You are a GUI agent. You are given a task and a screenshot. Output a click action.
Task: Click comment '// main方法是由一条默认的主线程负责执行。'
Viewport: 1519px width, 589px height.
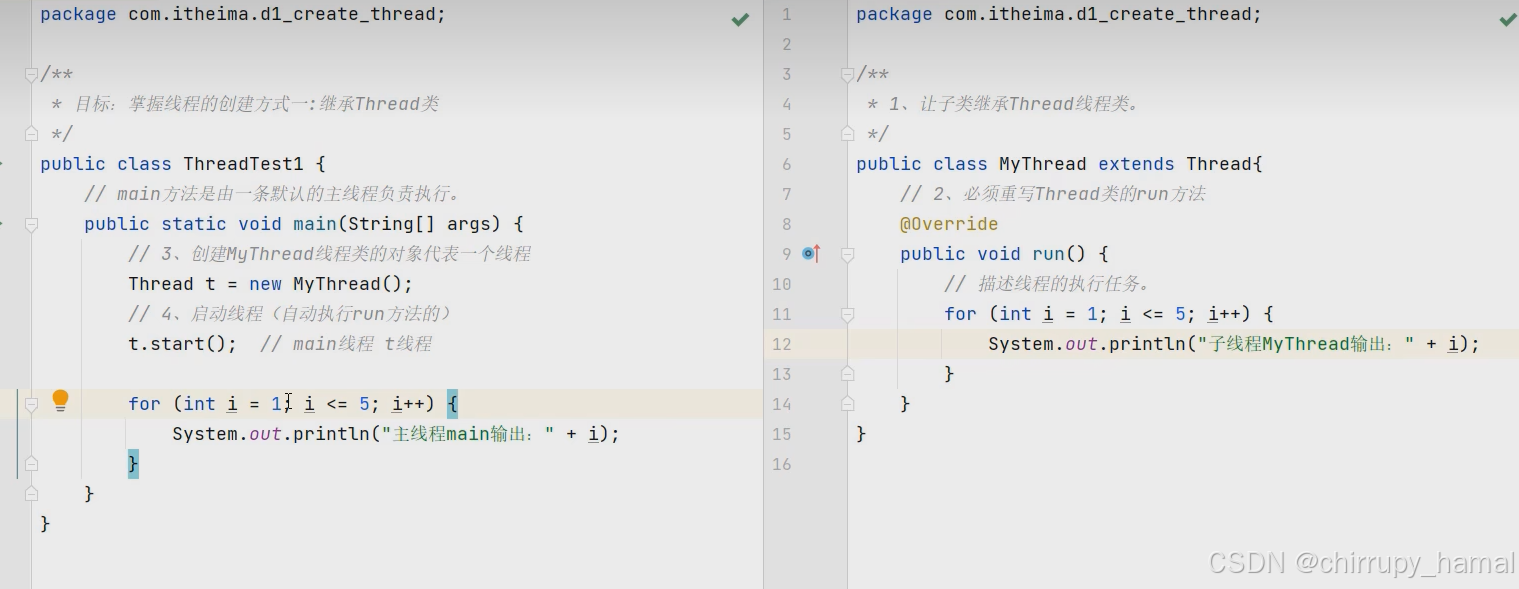coord(272,194)
